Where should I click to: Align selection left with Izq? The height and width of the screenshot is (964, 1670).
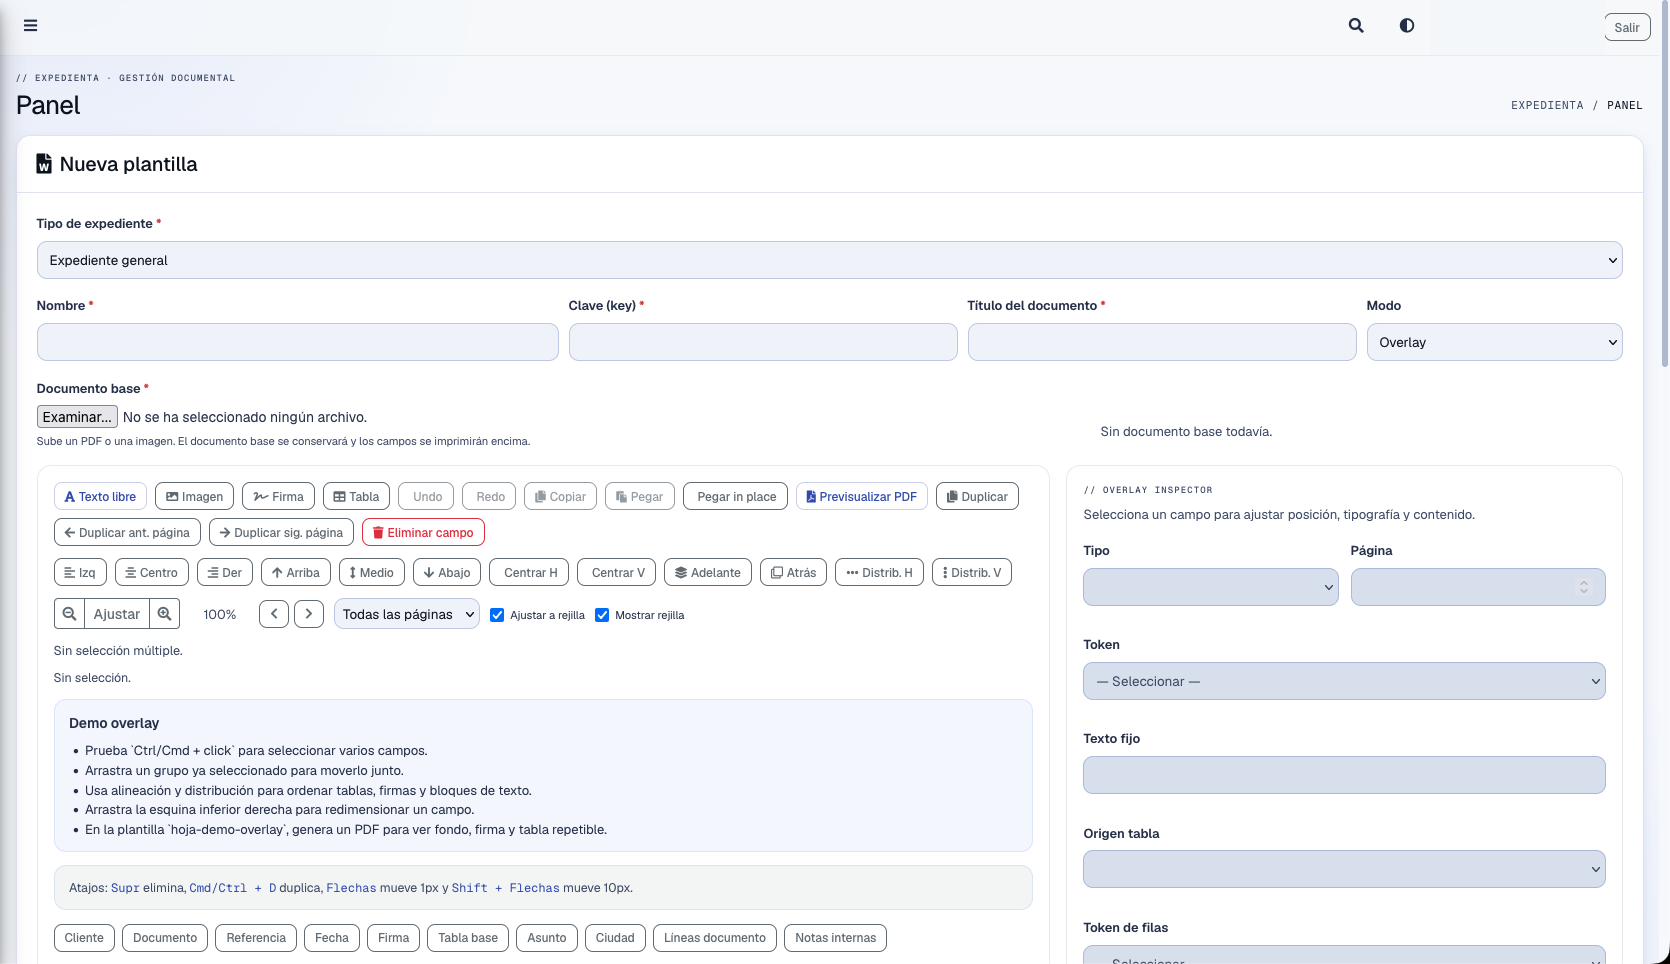(x=80, y=573)
